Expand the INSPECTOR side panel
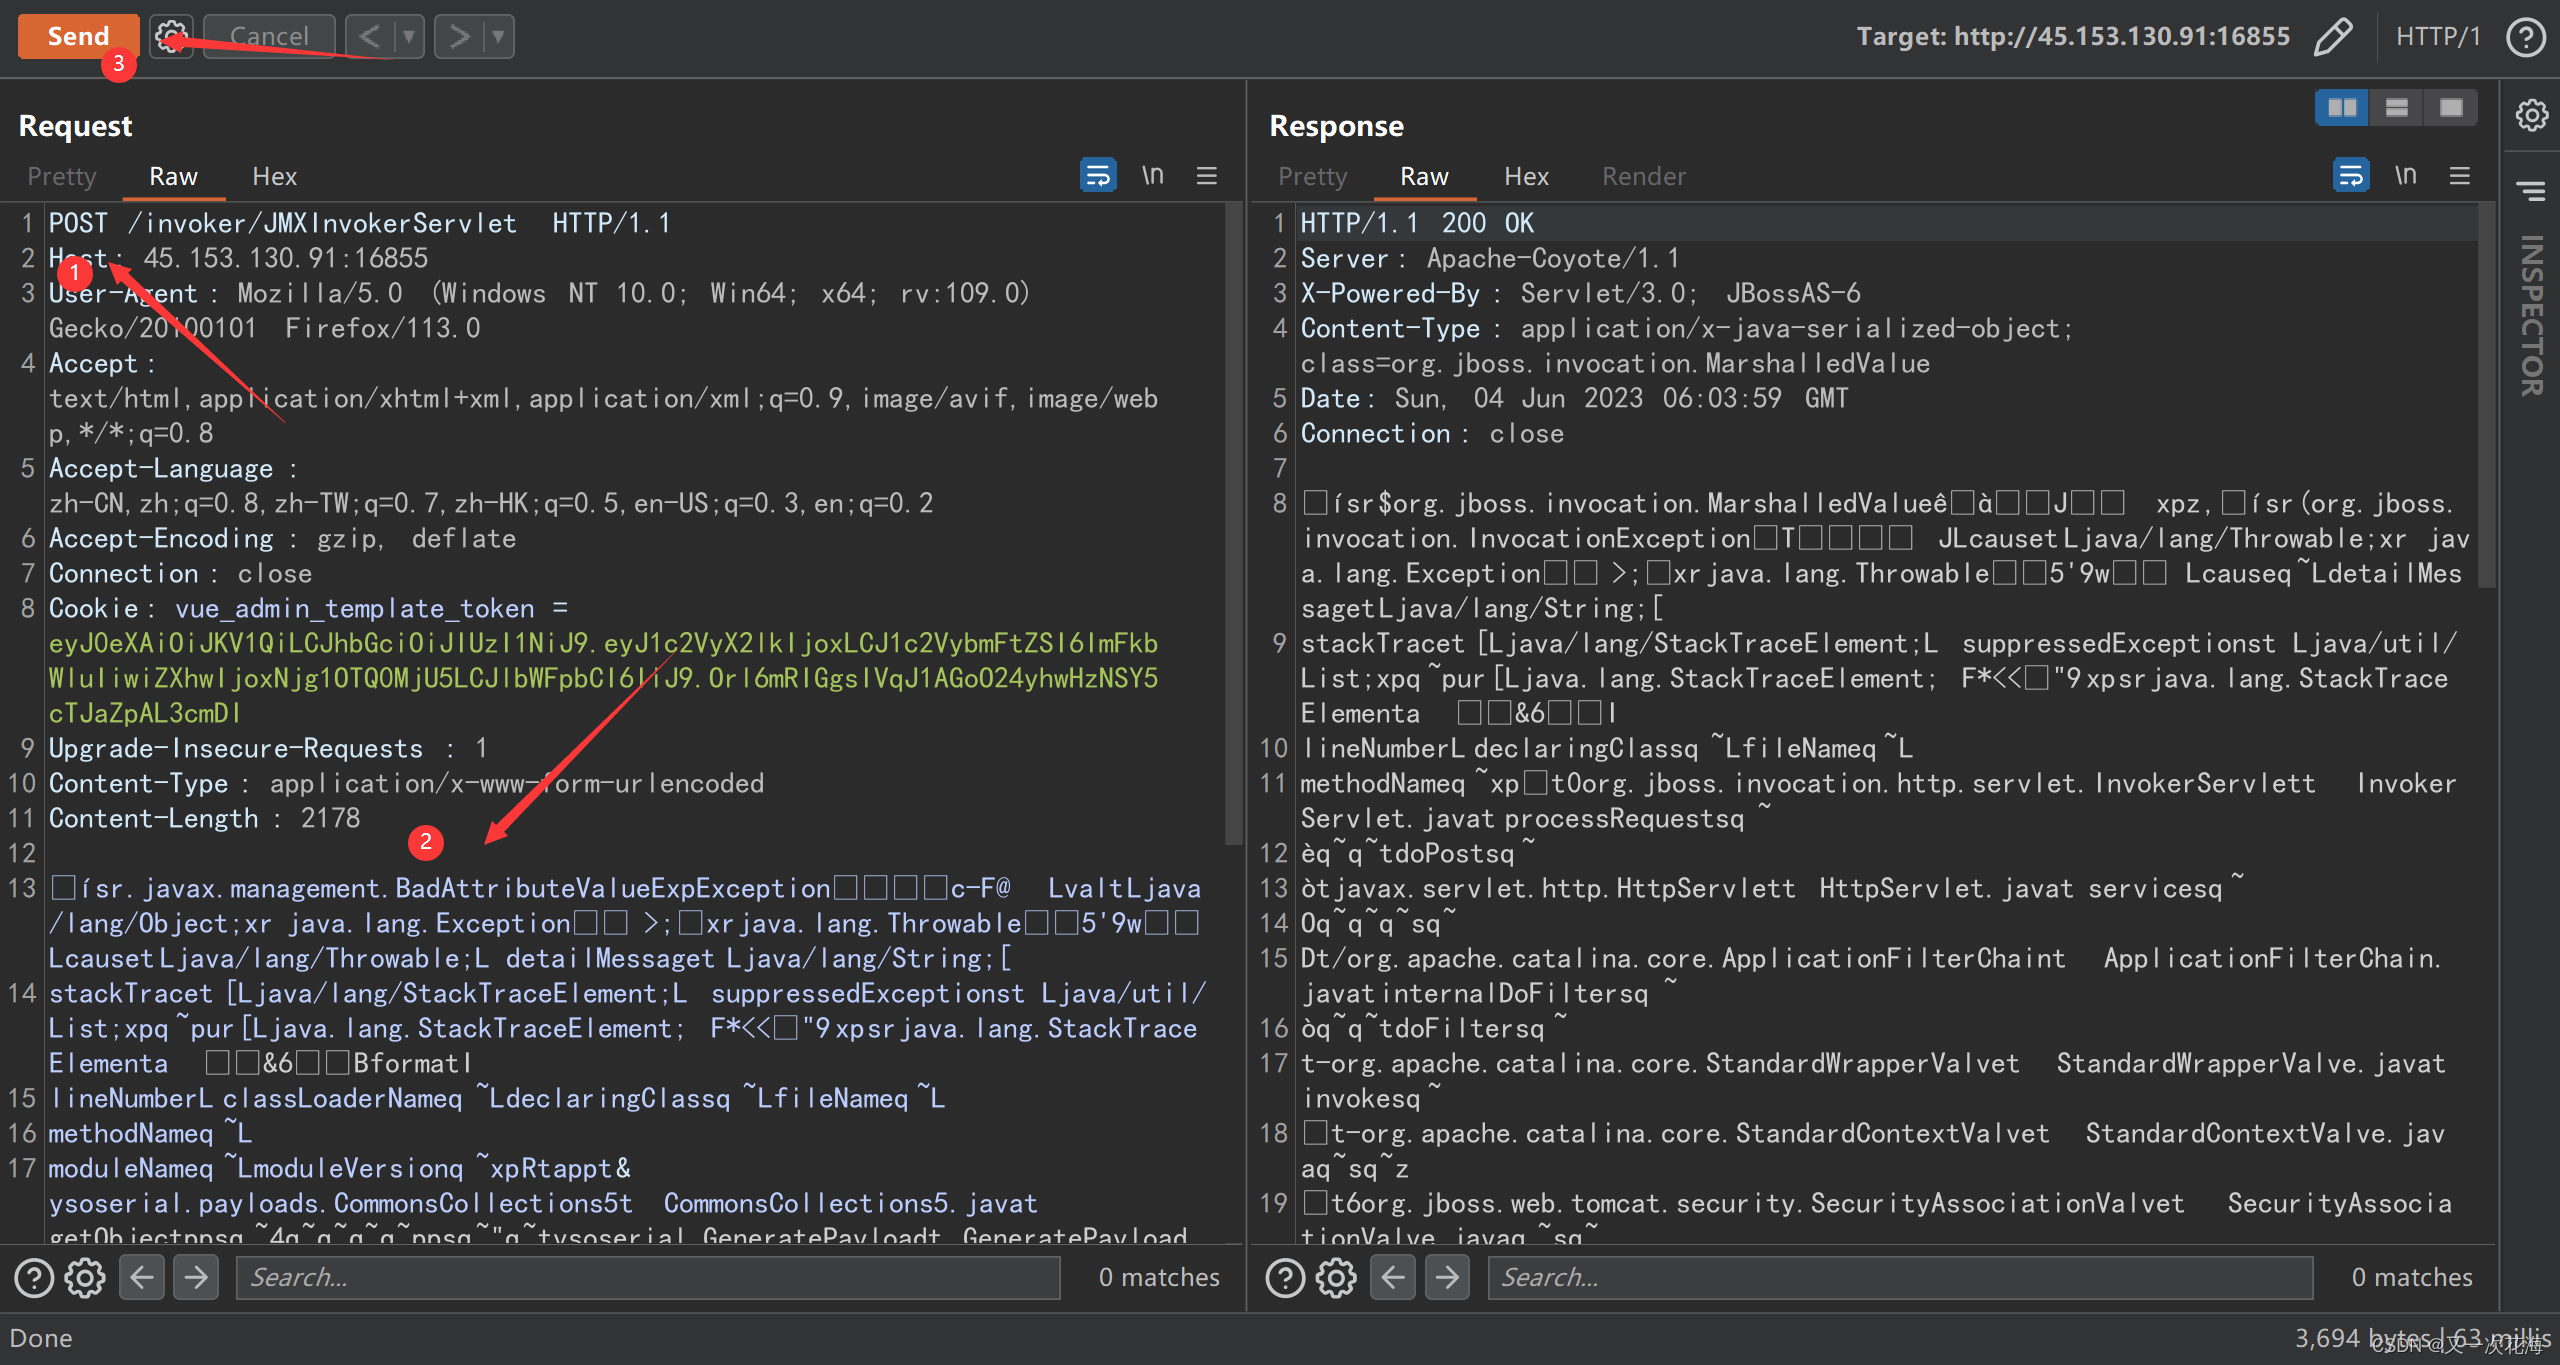2560x1365 pixels. coord(2532,315)
